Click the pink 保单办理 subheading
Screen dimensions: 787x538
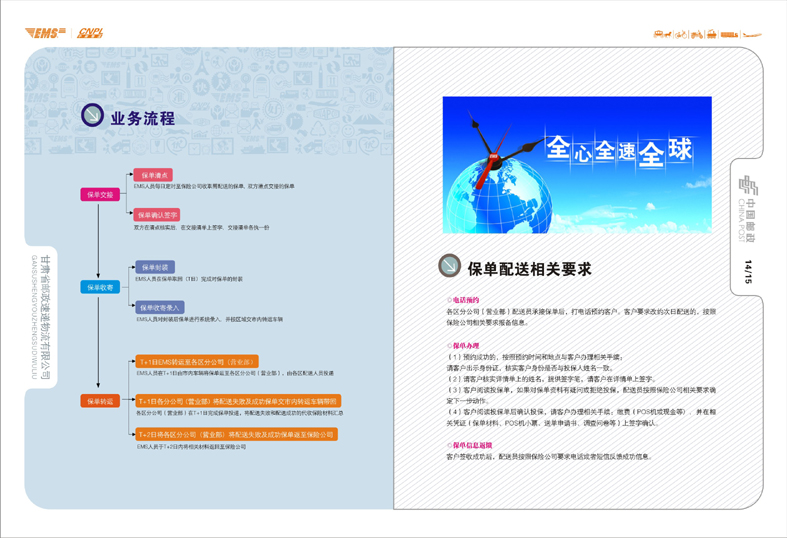[466, 346]
